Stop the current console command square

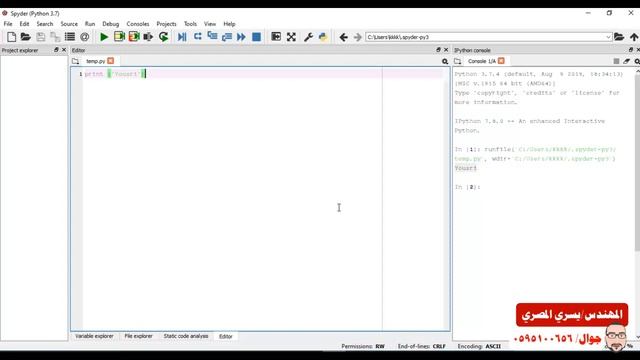point(616,61)
